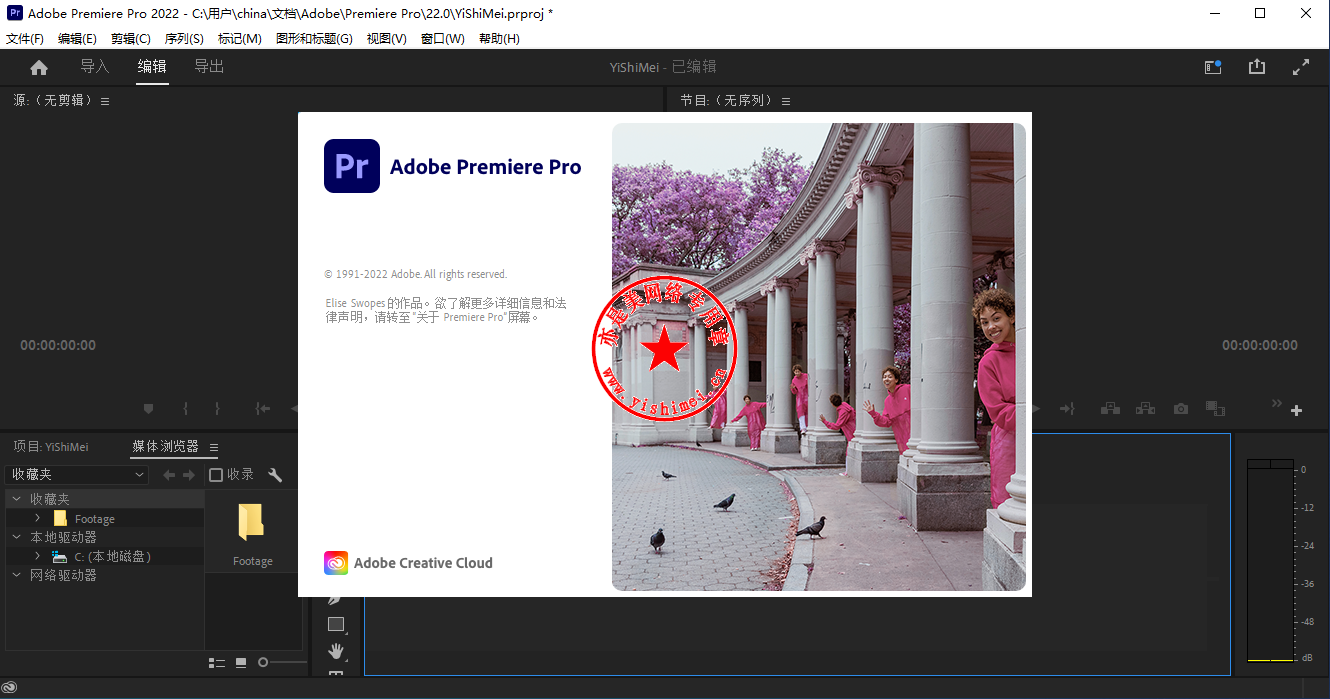Click the Adobe Premiere Pro splash title text

(486, 167)
